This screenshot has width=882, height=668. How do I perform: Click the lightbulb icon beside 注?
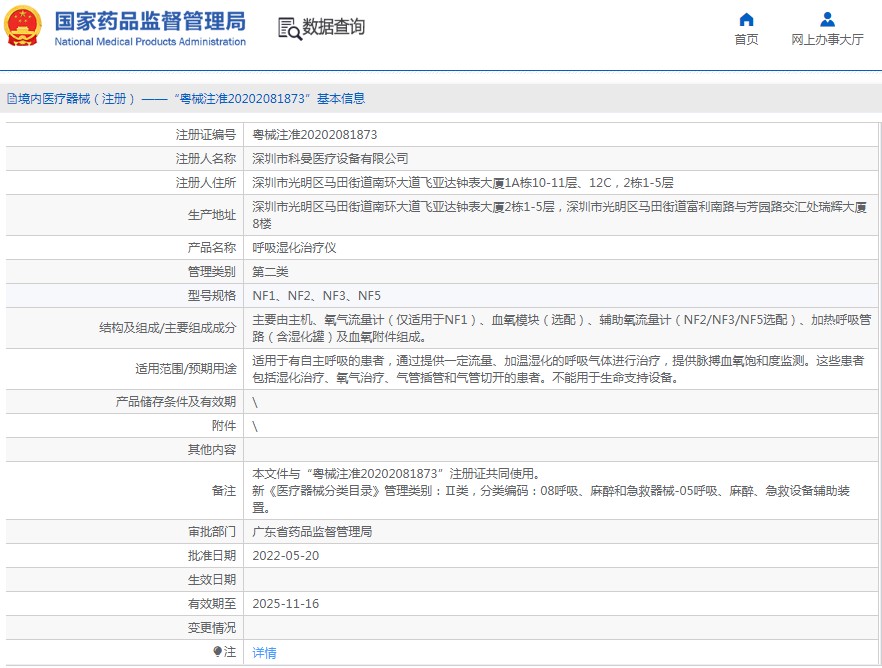218,652
